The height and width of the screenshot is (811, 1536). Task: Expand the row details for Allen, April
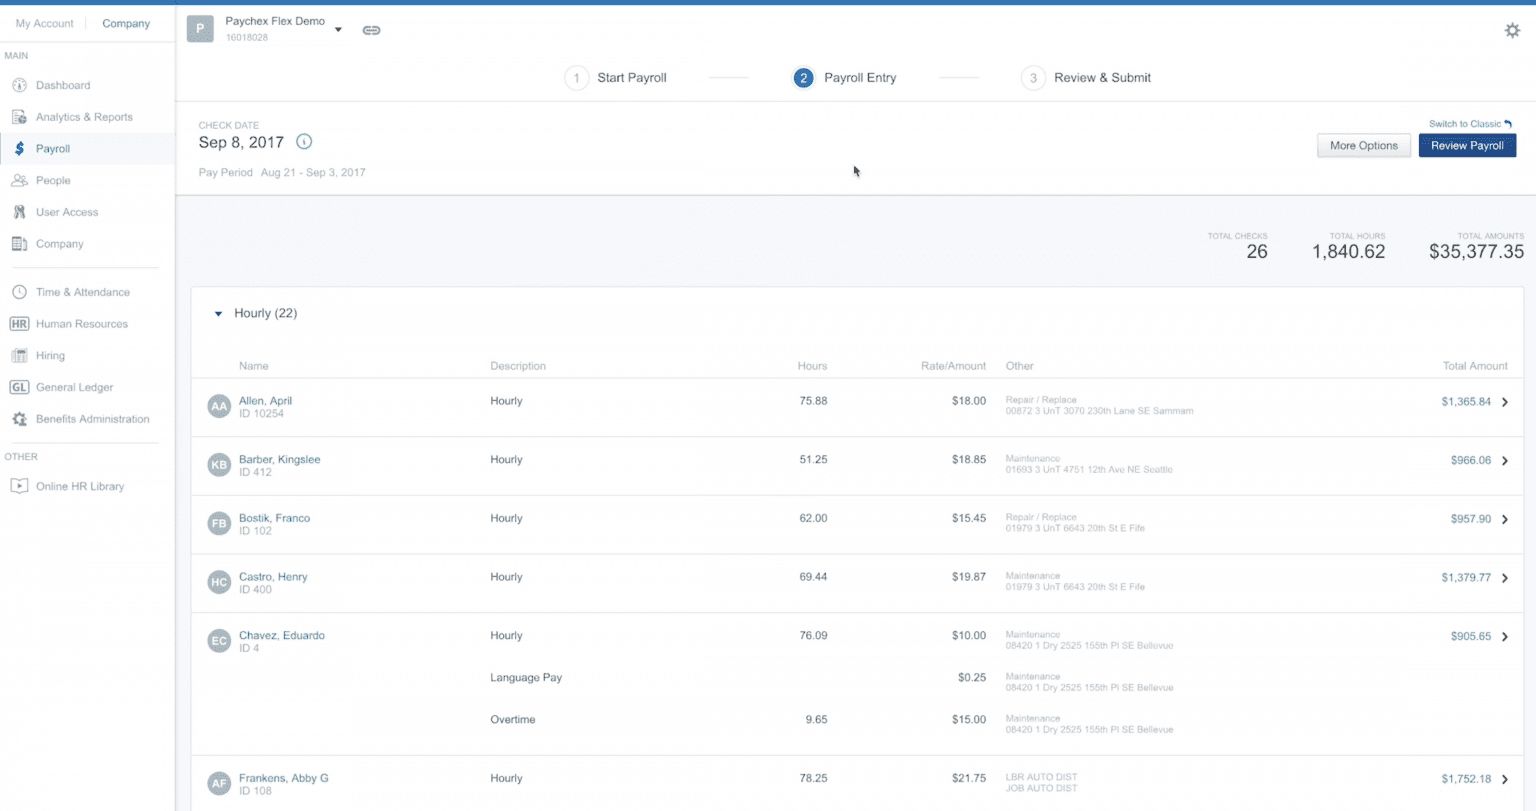pyautogui.click(x=1505, y=402)
